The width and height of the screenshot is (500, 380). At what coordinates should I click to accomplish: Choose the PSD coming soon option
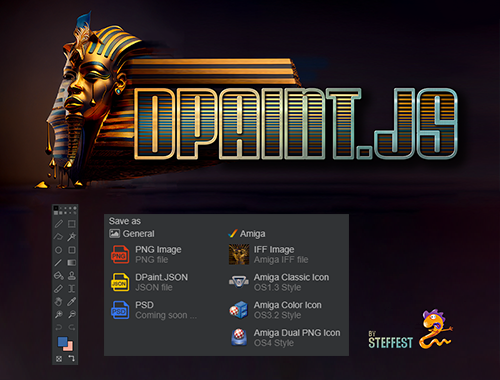coord(154,310)
